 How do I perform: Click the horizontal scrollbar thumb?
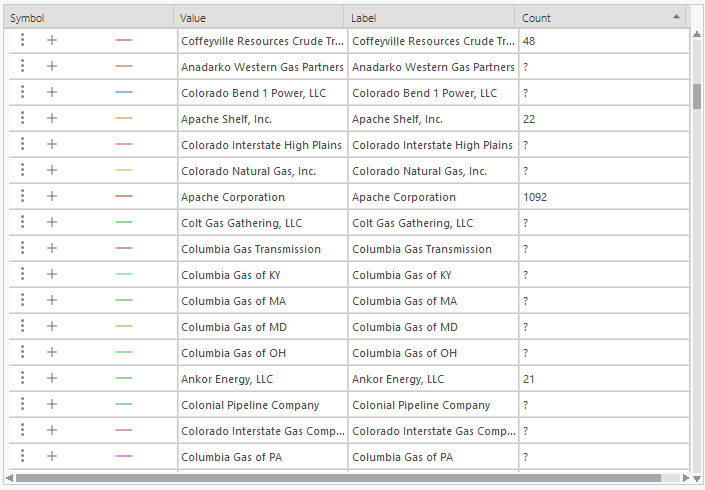point(338,478)
